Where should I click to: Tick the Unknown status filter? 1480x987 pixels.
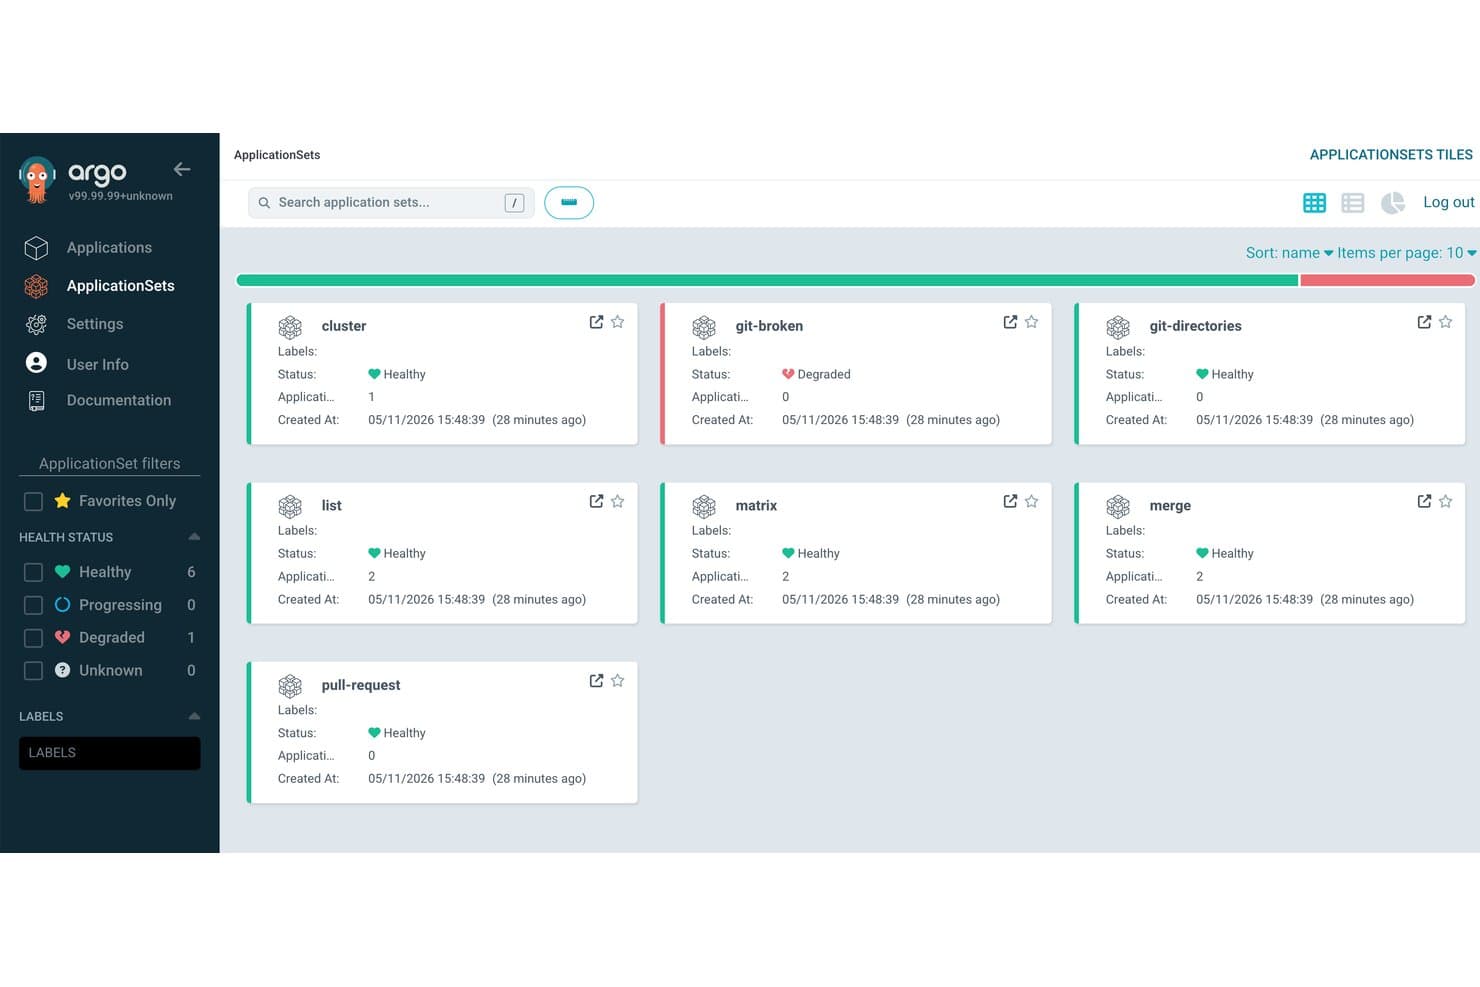click(x=33, y=671)
